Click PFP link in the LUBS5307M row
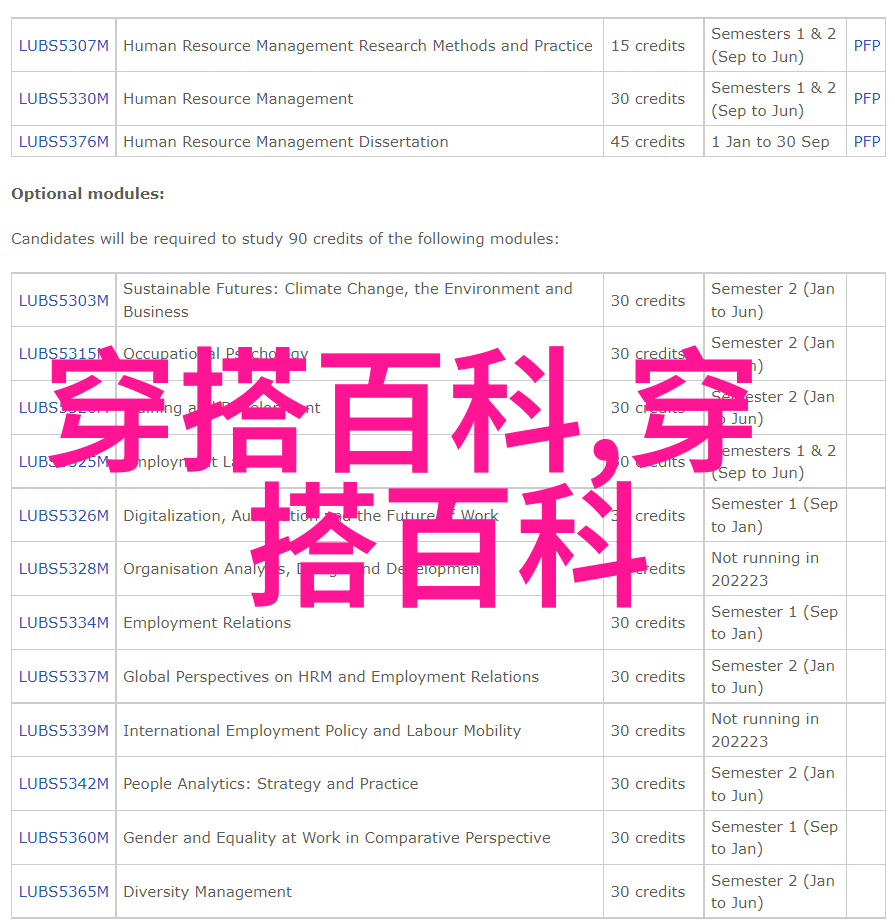The image size is (895, 922). [x=866, y=46]
